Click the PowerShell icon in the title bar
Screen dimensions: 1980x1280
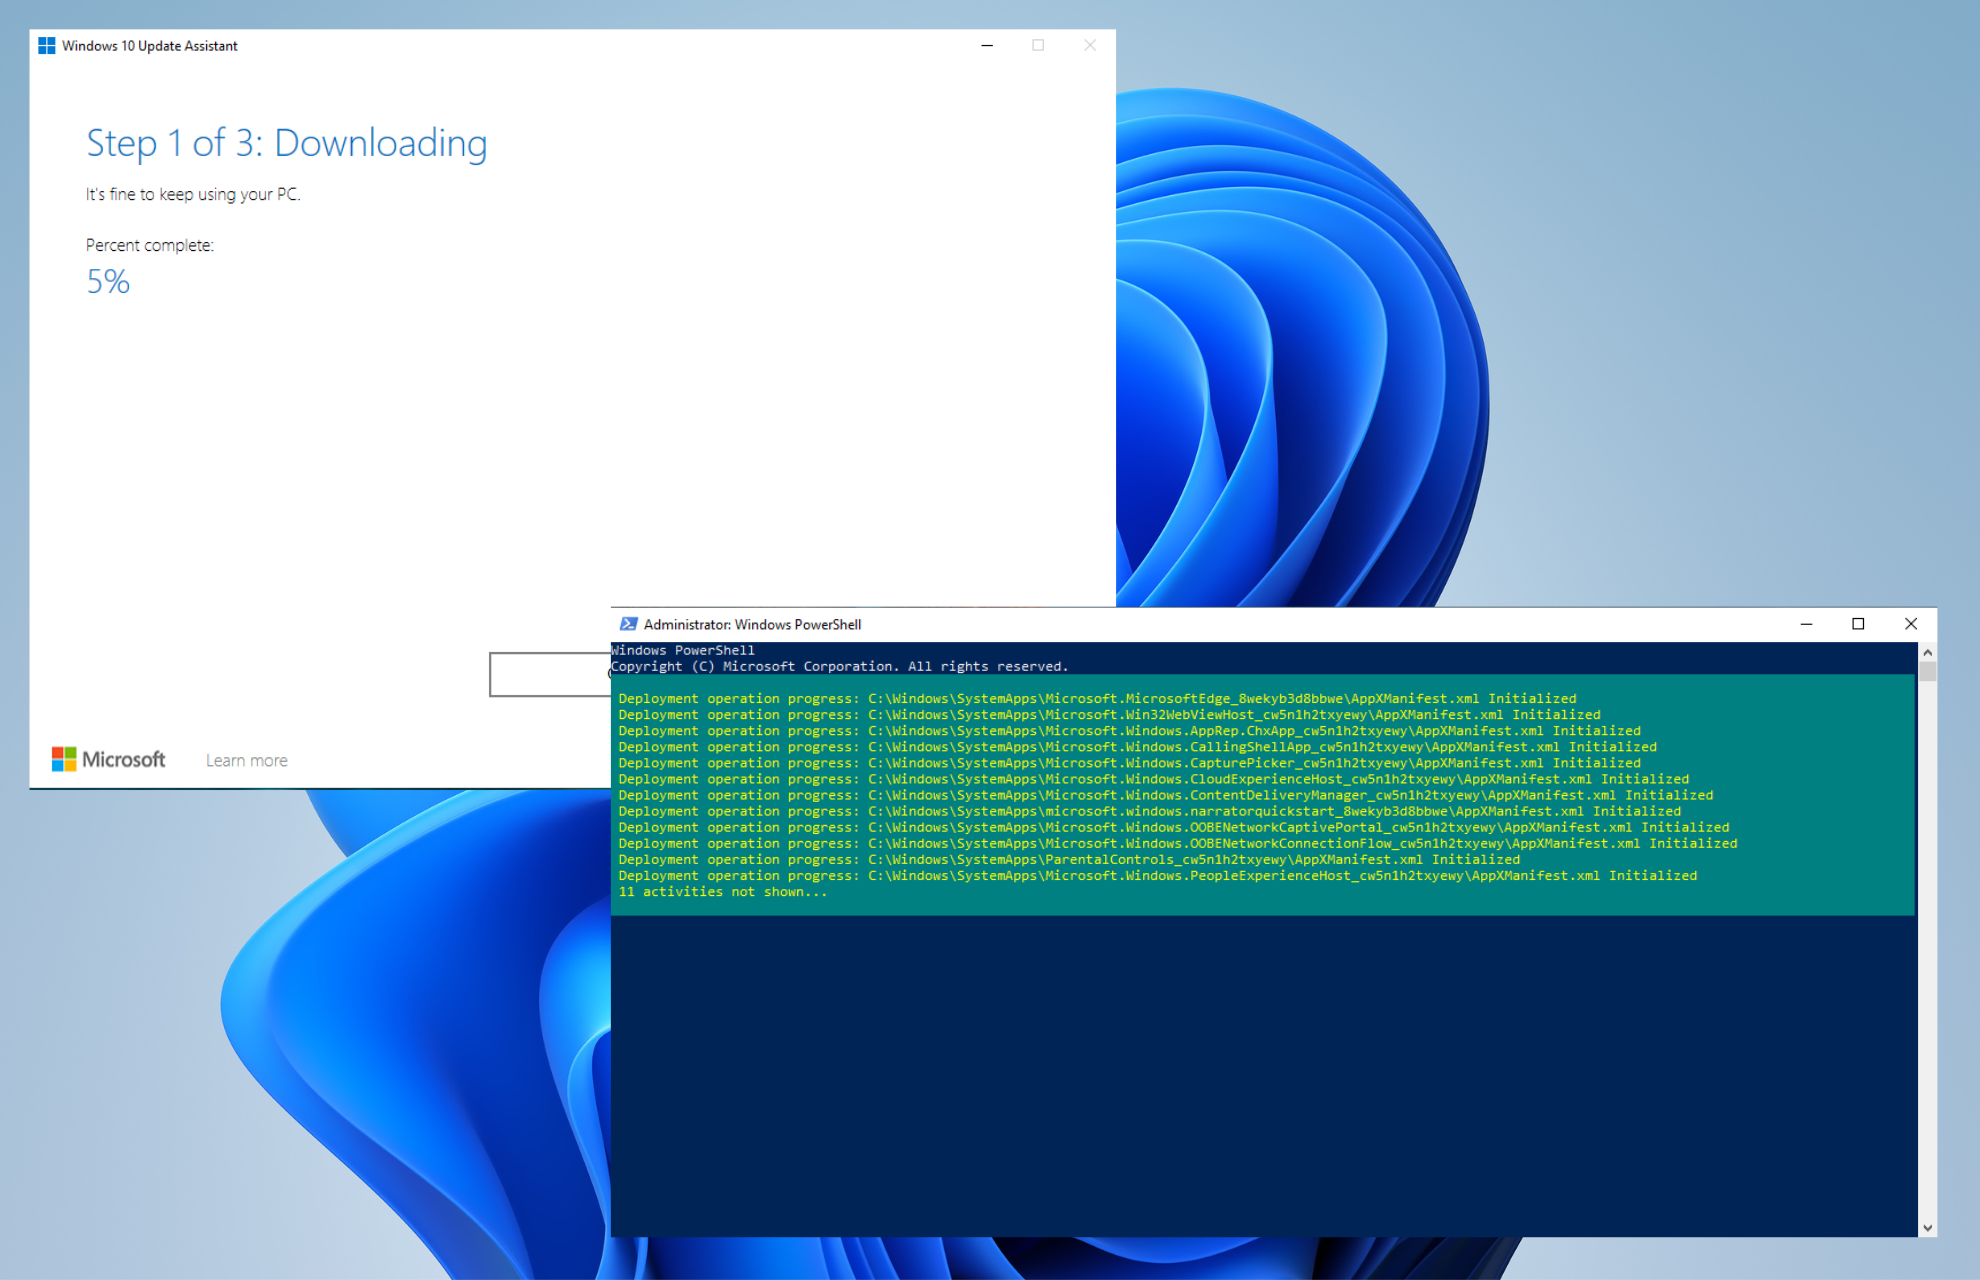(x=628, y=624)
